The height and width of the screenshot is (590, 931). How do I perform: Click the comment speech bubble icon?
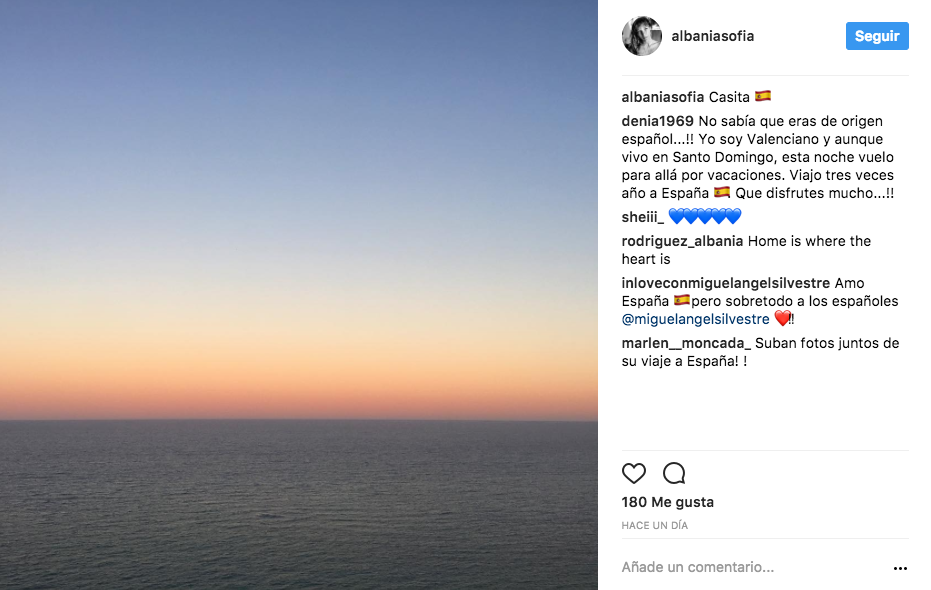coord(674,473)
